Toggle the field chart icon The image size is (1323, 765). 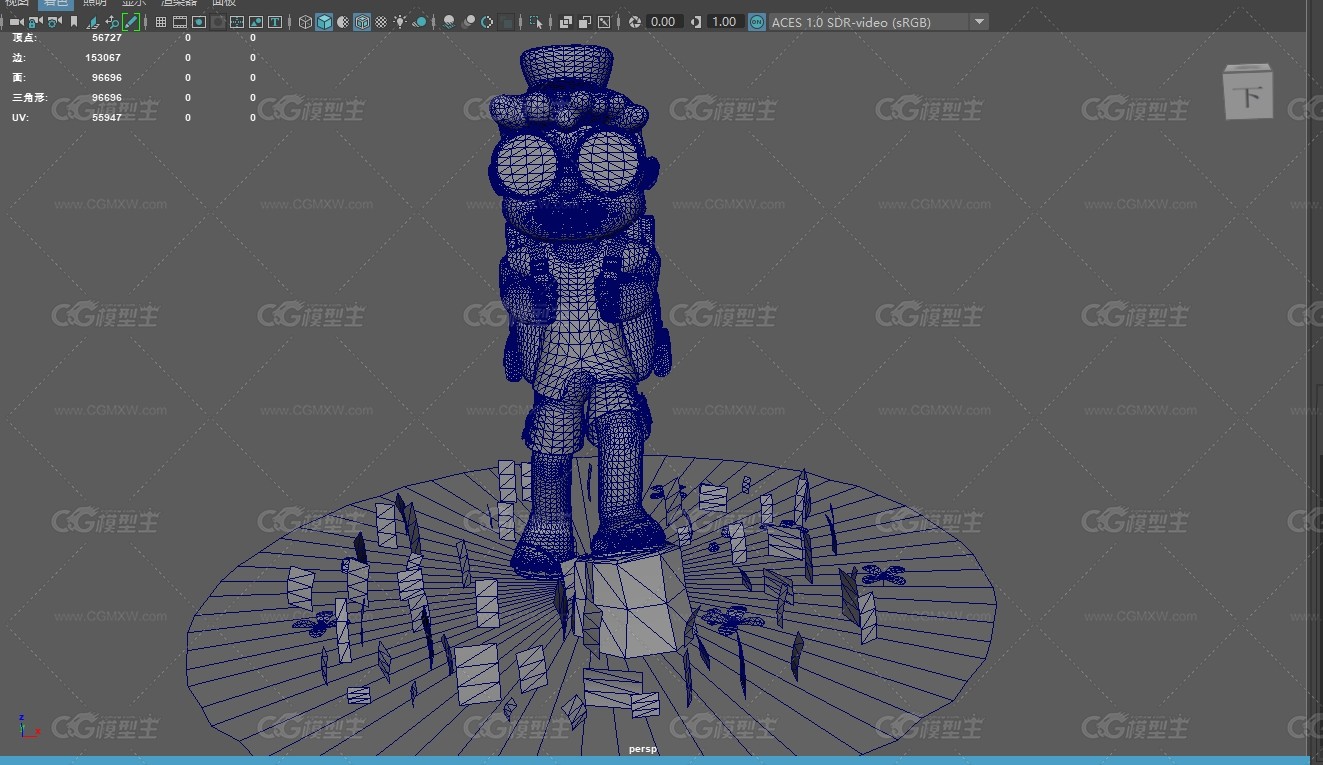tap(237, 22)
